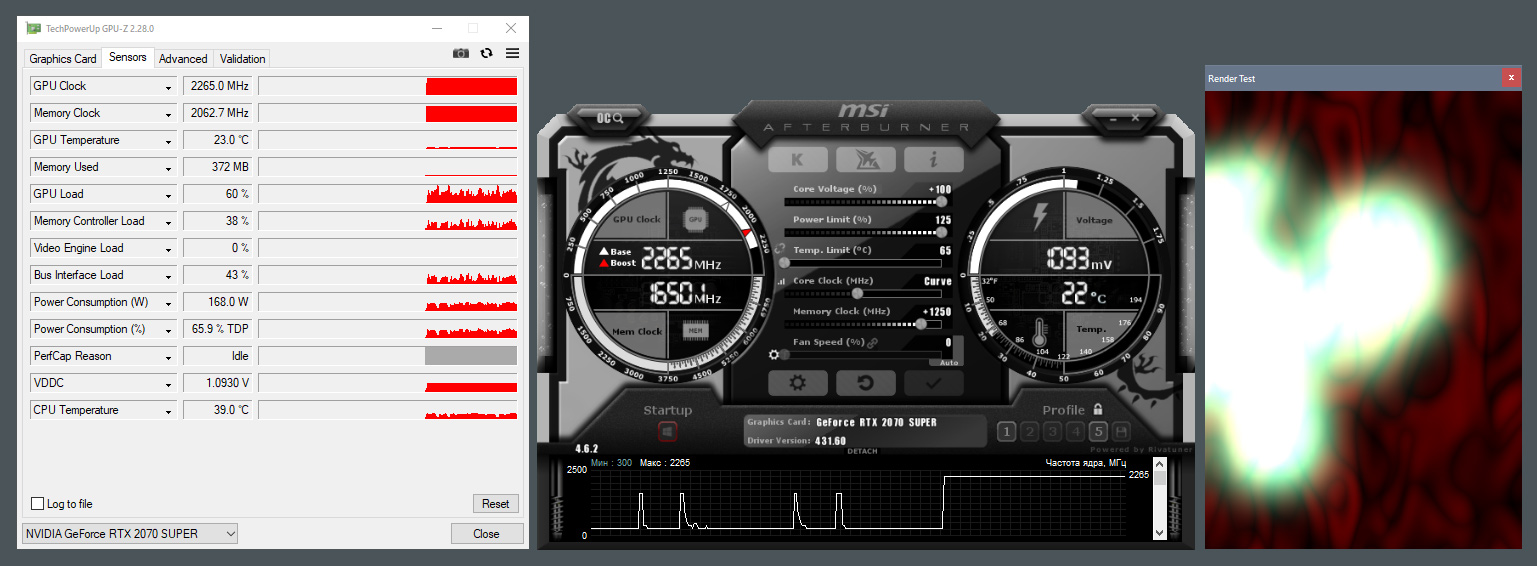Click the profile lock icon
The width and height of the screenshot is (1537, 566).
[1098, 409]
